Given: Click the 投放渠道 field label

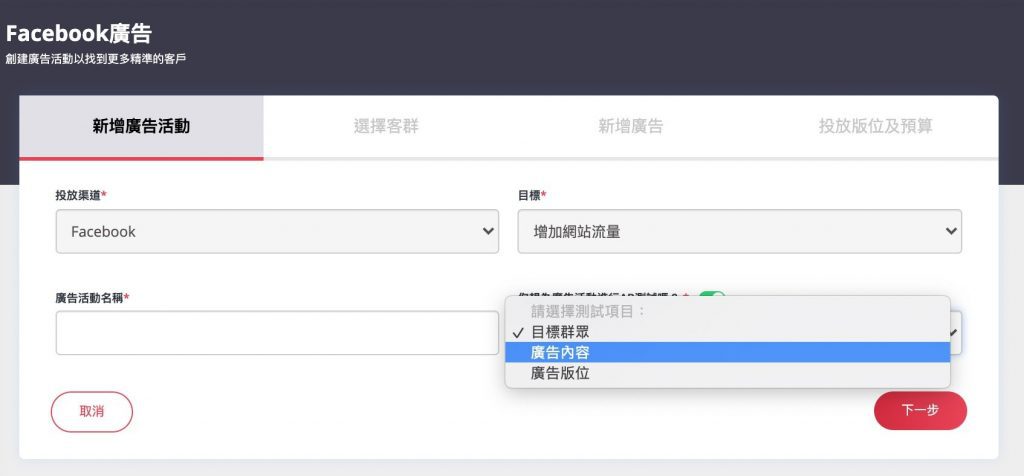Looking at the screenshot, I should click(x=81, y=195).
